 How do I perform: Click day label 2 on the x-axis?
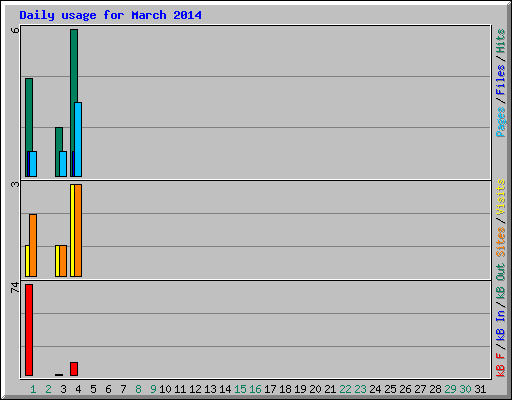(x=48, y=389)
